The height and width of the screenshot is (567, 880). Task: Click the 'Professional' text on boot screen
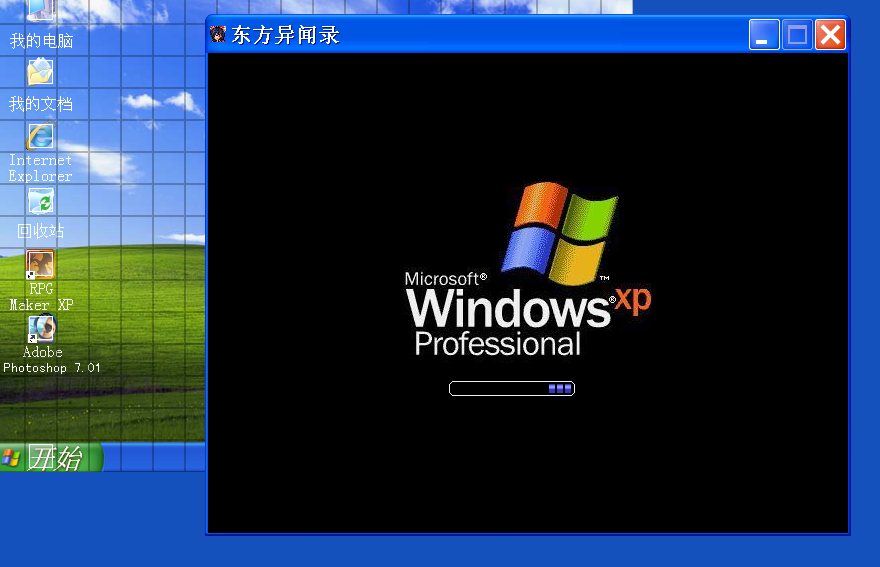pos(497,344)
